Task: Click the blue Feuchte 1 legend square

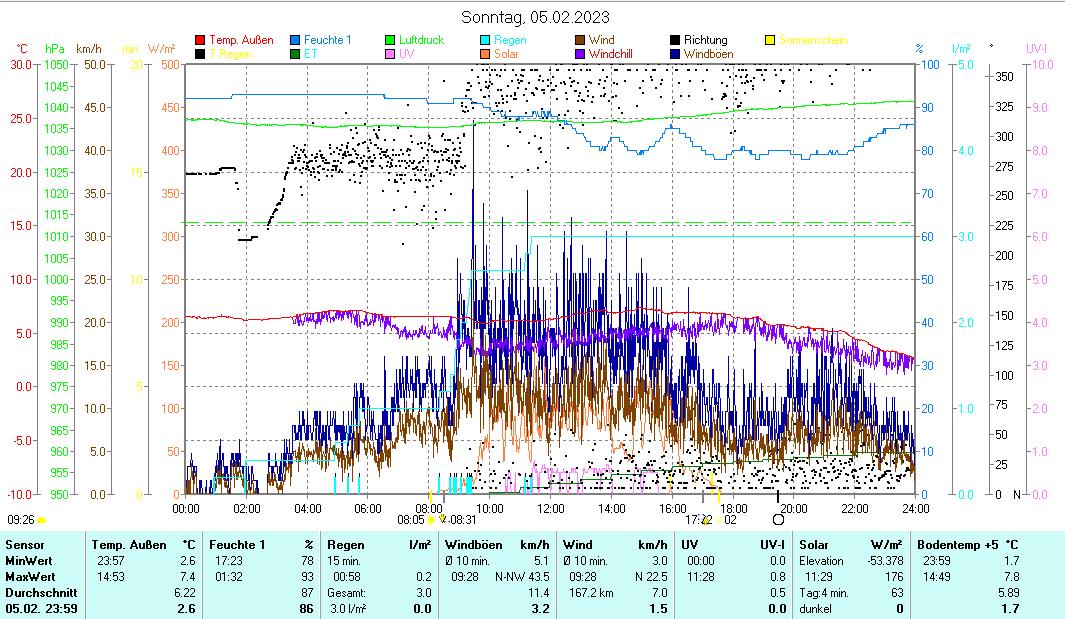Action: tap(295, 41)
